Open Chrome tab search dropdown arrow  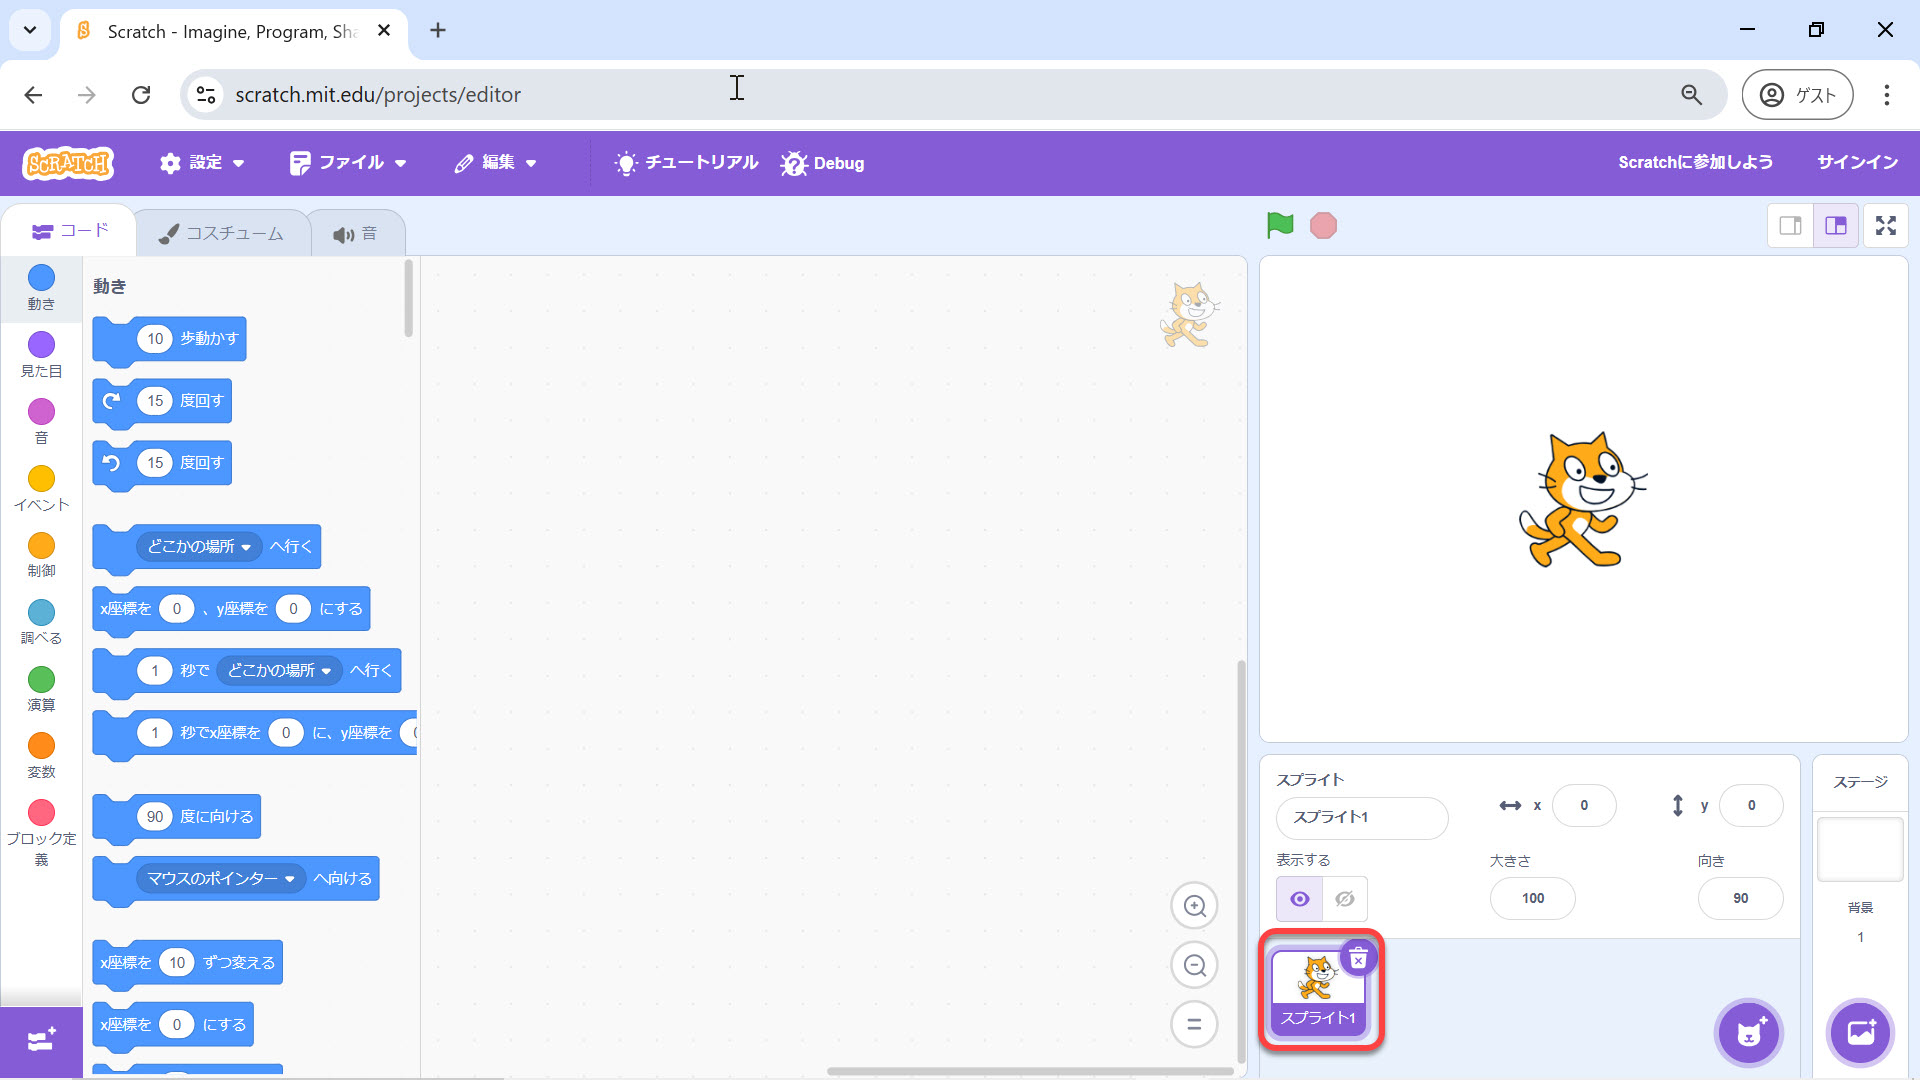[30, 30]
